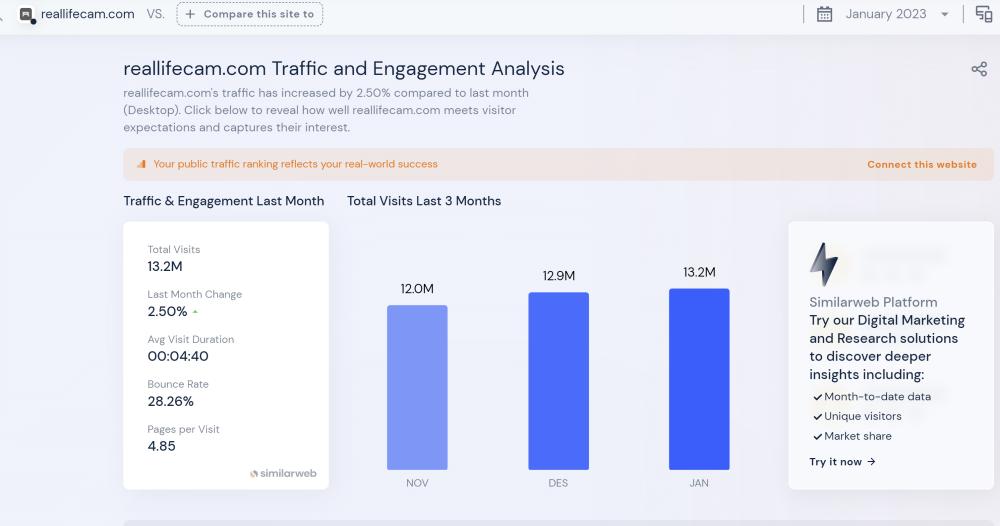The height and width of the screenshot is (526, 1000).
Task: Open the January 2023 date picker
Action: [885, 14]
